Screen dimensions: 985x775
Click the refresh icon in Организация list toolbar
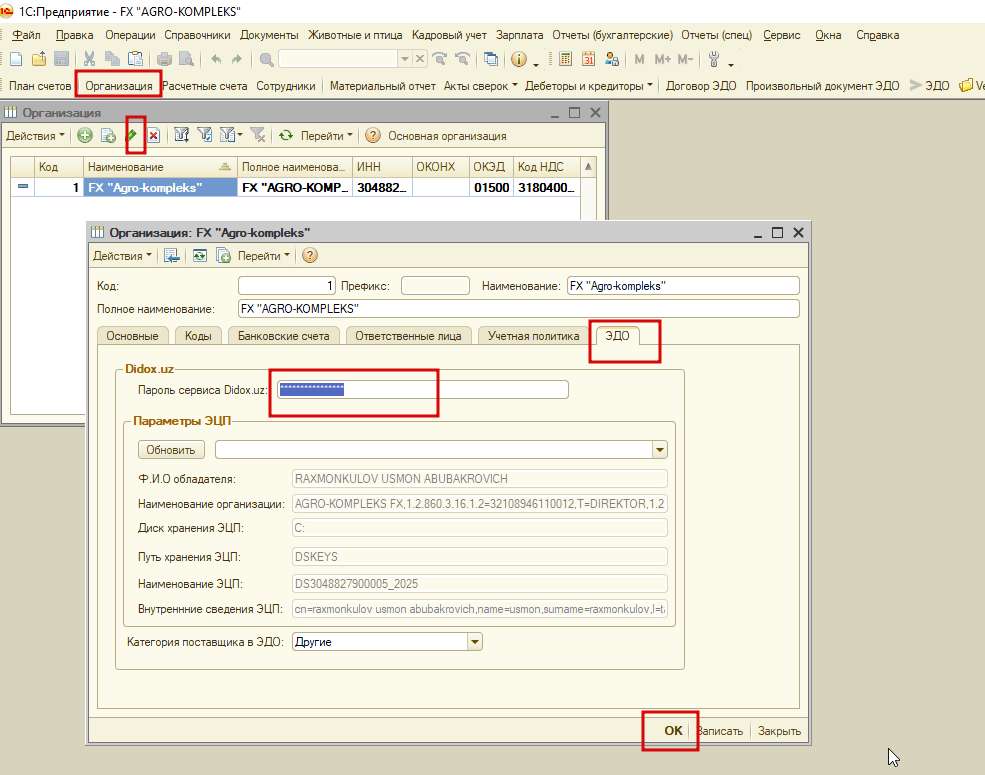click(x=286, y=135)
